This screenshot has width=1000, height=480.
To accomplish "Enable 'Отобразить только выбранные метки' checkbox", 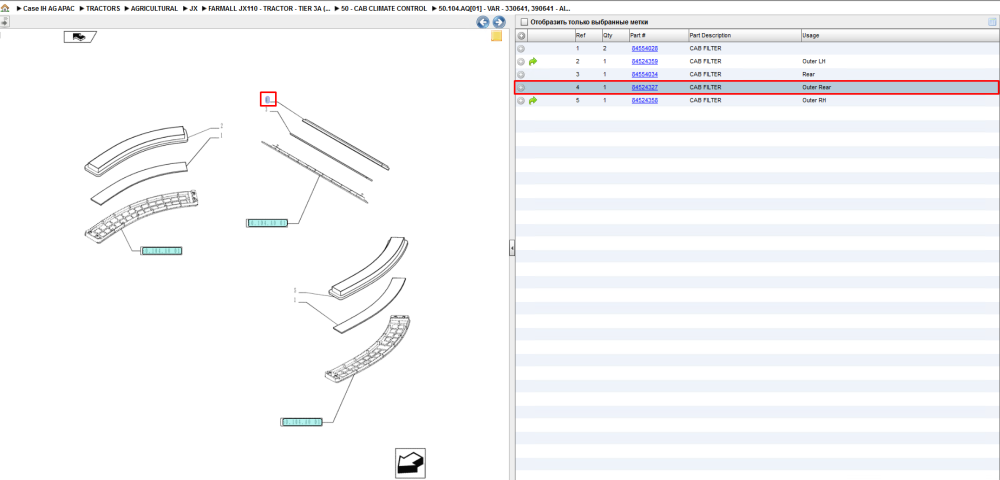I will pos(524,22).
